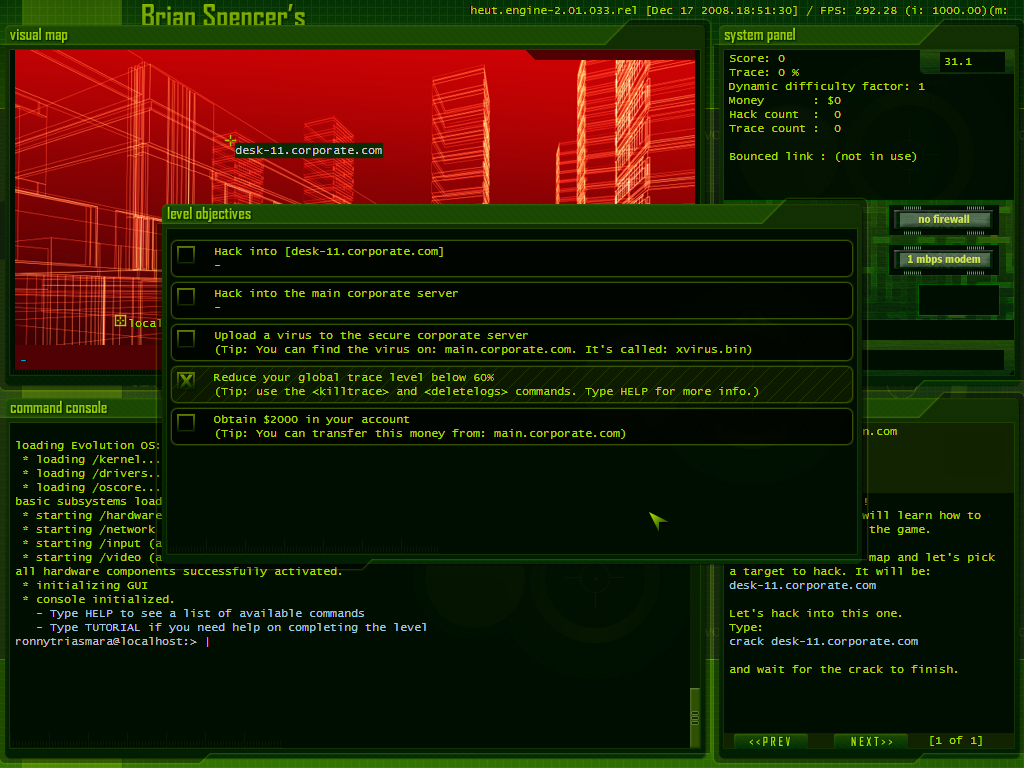Screen dimensions: 1024x768
Task: Toggle the 'Hack into the main corporate server' checkbox
Action: coord(186,297)
